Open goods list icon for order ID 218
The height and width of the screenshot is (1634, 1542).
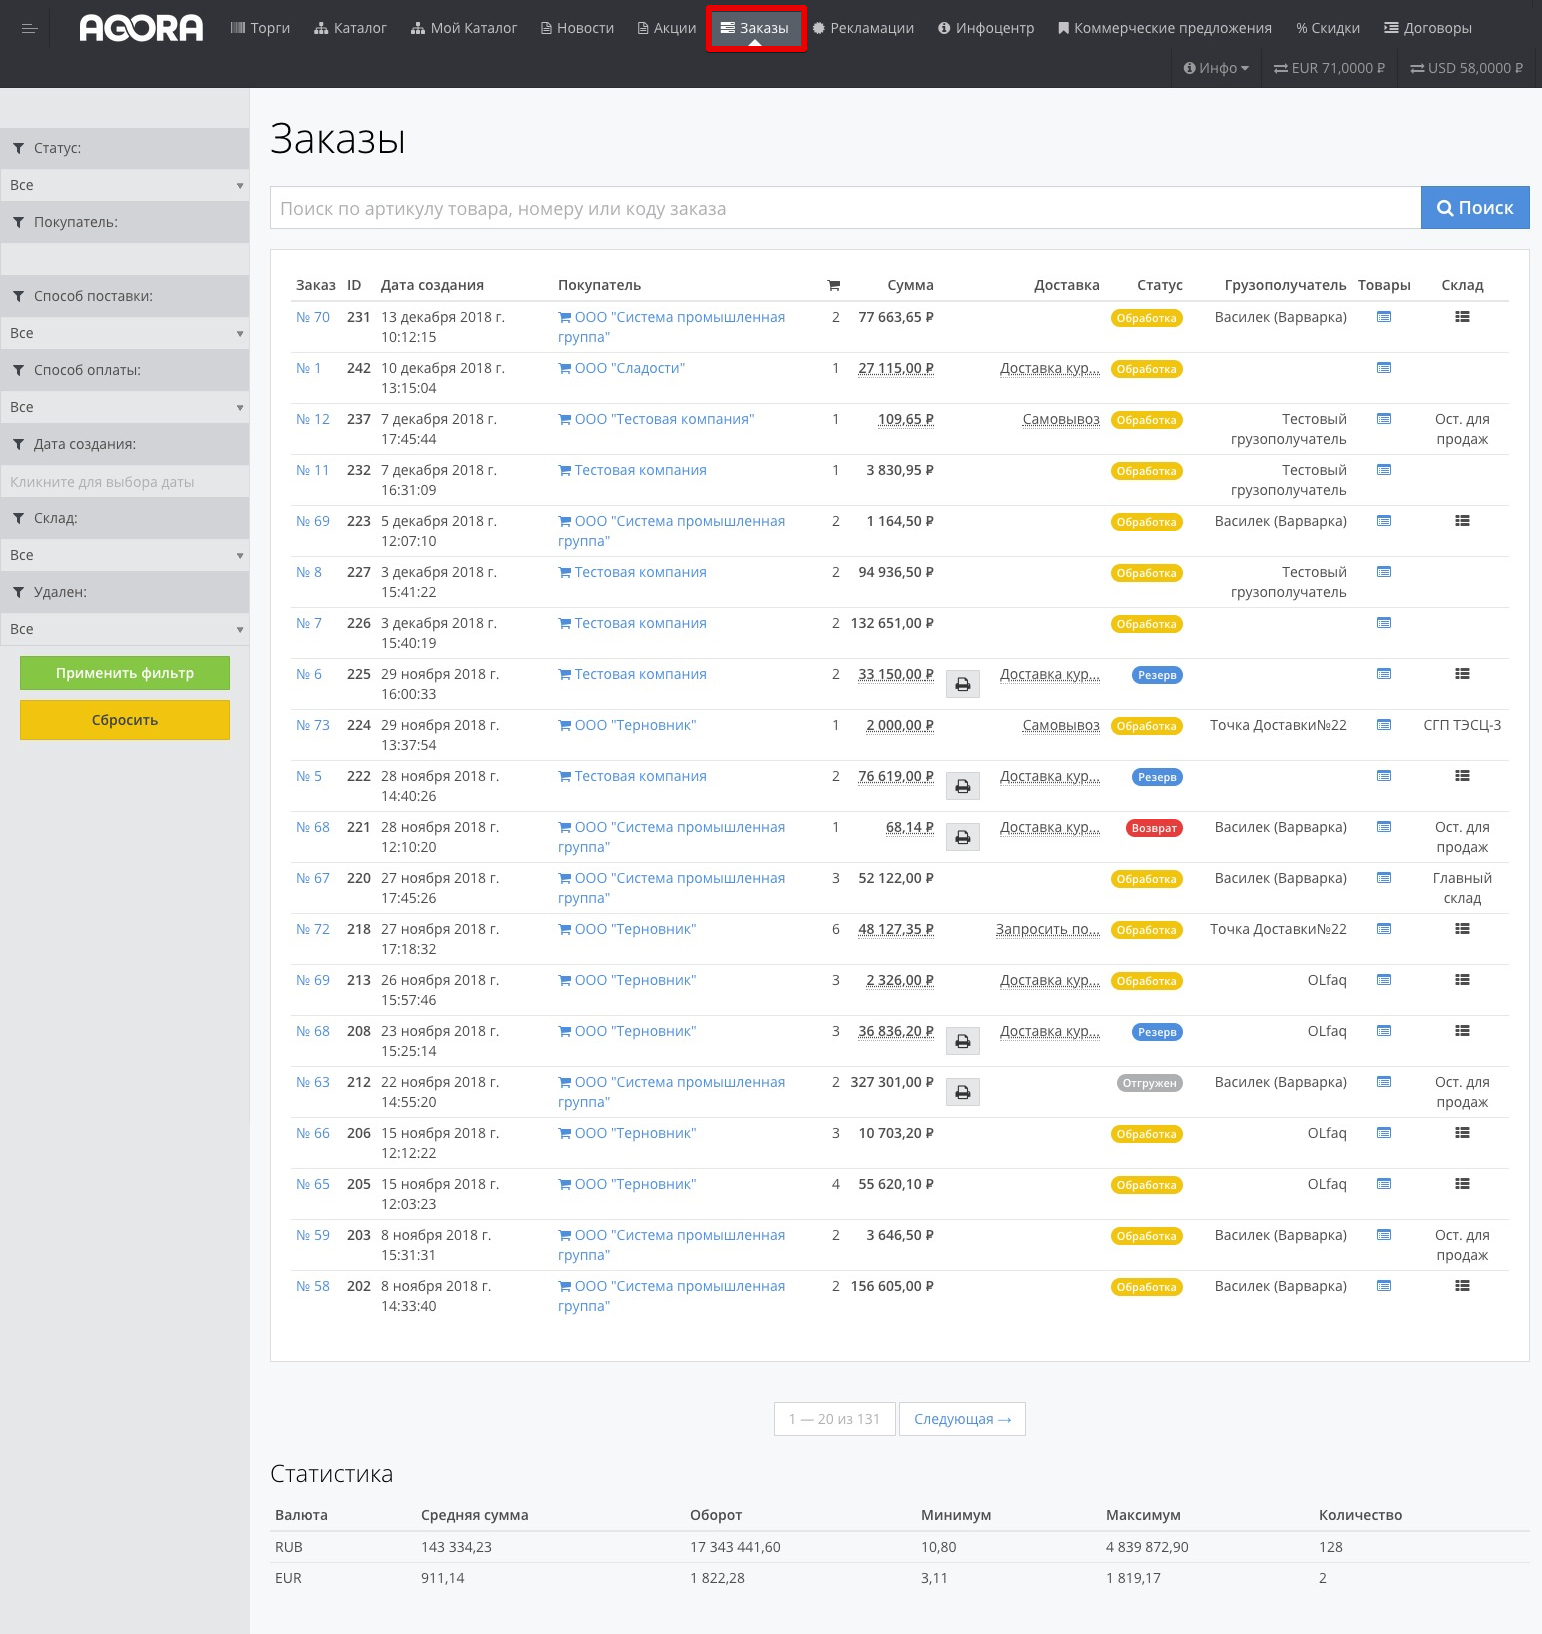click(x=1384, y=929)
